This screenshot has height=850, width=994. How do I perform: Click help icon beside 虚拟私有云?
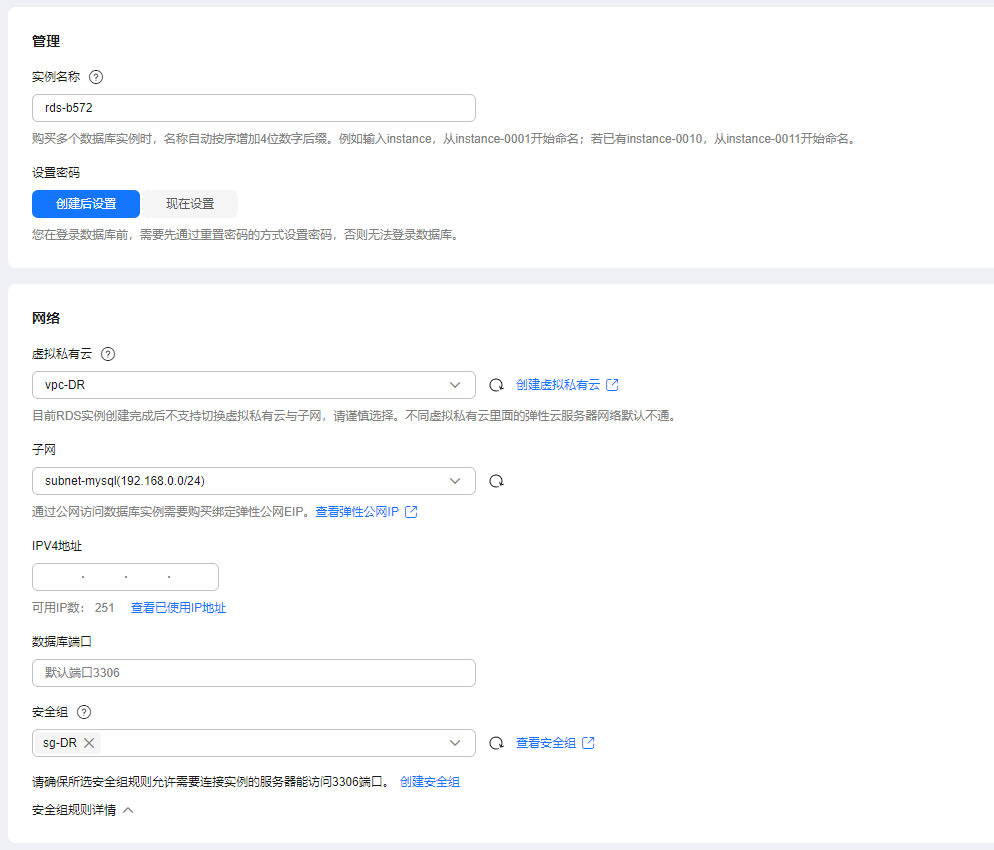(x=108, y=354)
